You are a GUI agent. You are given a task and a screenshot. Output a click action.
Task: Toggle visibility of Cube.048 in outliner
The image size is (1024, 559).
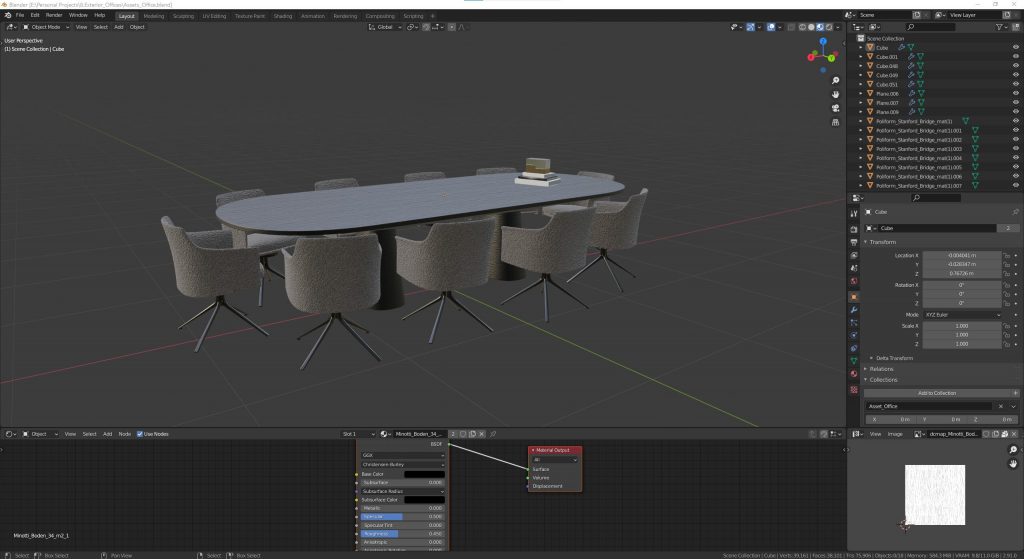[1014, 66]
